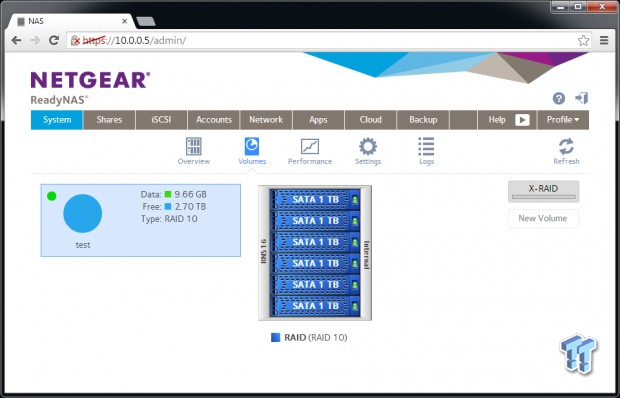This screenshot has height=398, width=620.
Task: Click the green Data legend swatch
Action: pos(168,194)
